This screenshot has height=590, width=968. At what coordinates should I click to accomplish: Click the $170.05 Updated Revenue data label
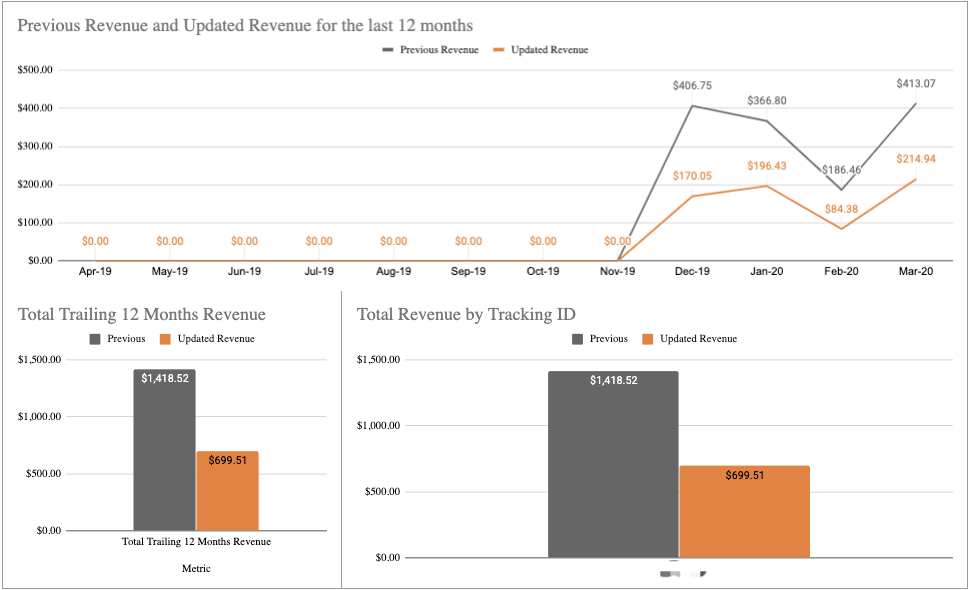click(x=692, y=176)
